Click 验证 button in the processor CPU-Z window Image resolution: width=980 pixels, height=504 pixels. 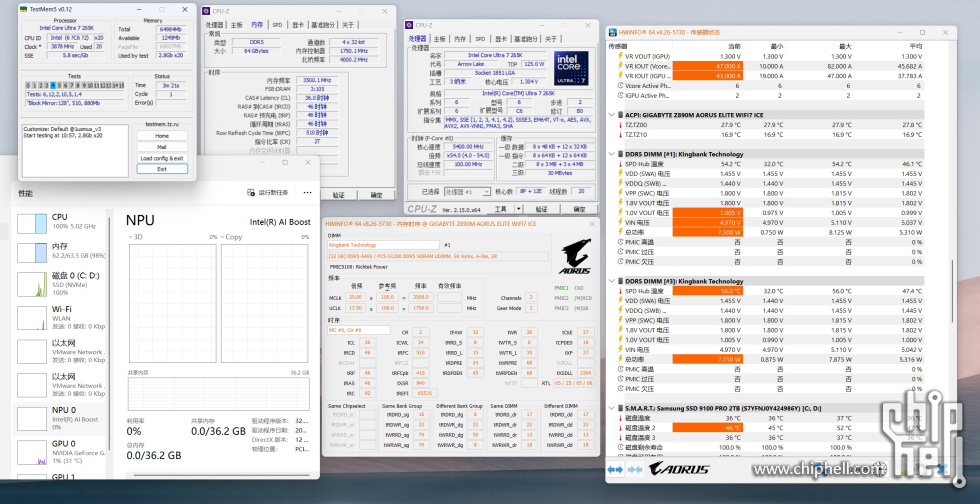coord(541,209)
